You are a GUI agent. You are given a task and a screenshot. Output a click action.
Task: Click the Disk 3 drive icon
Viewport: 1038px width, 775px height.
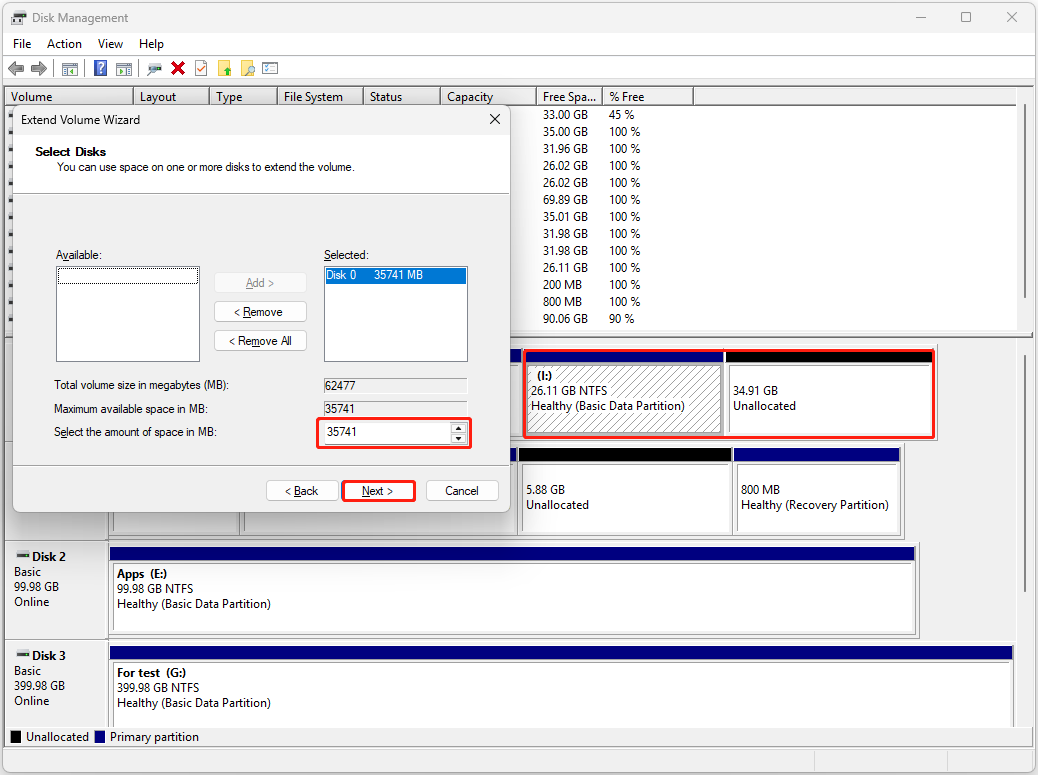[x=23, y=655]
